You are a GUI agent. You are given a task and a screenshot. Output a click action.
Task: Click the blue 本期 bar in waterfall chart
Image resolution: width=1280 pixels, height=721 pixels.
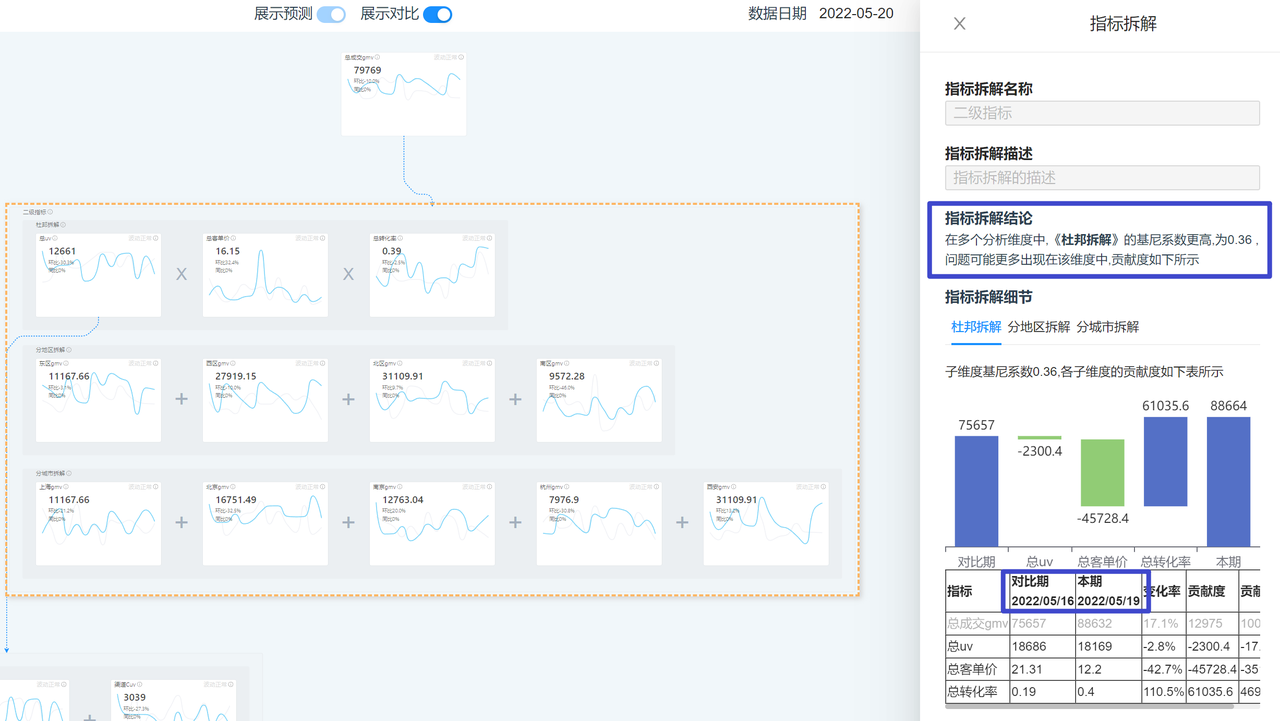point(1228,481)
